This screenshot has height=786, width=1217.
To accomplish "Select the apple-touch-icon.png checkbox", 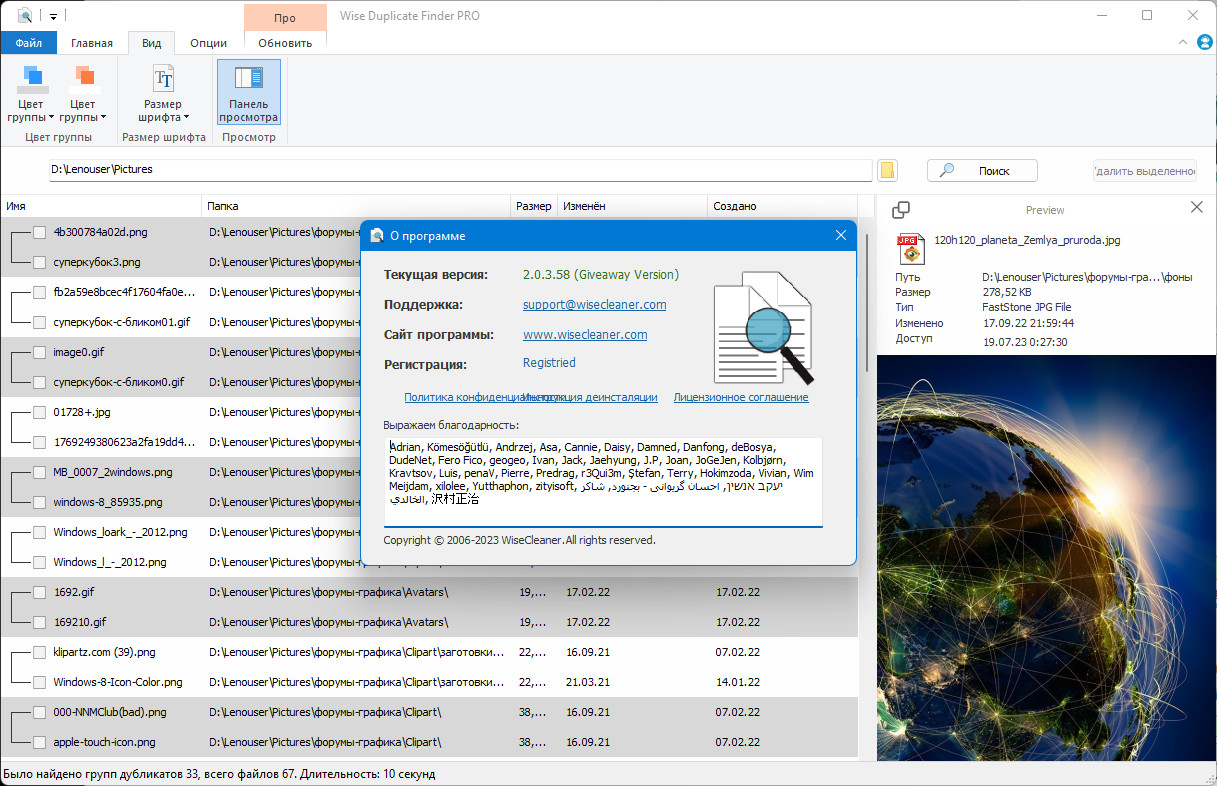I will point(39,742).
